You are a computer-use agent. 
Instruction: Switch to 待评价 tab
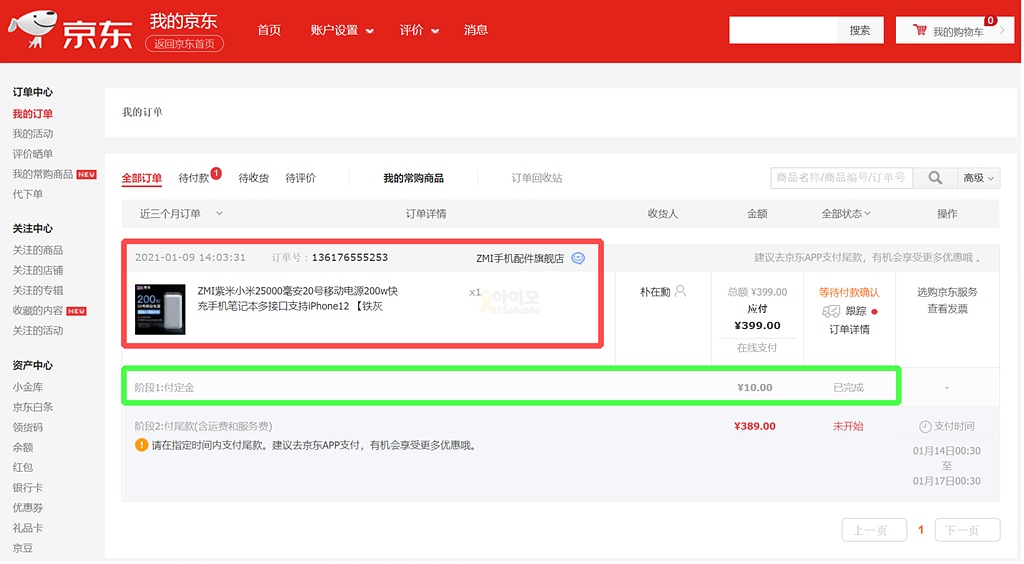pos(300,178)
